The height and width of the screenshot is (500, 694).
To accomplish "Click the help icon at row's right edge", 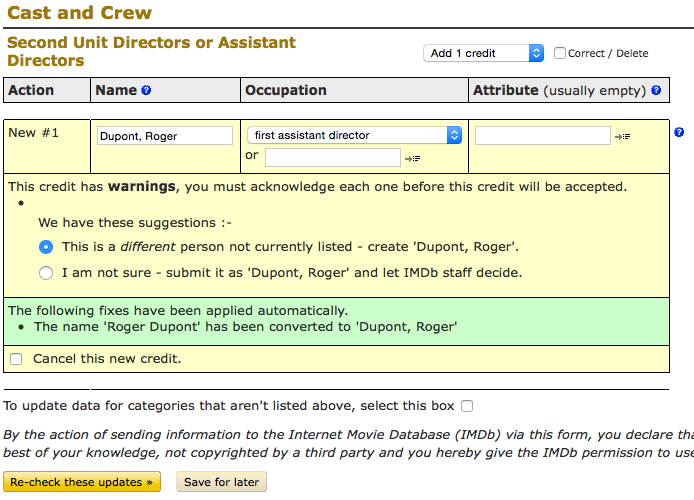I will click(679, 133).
